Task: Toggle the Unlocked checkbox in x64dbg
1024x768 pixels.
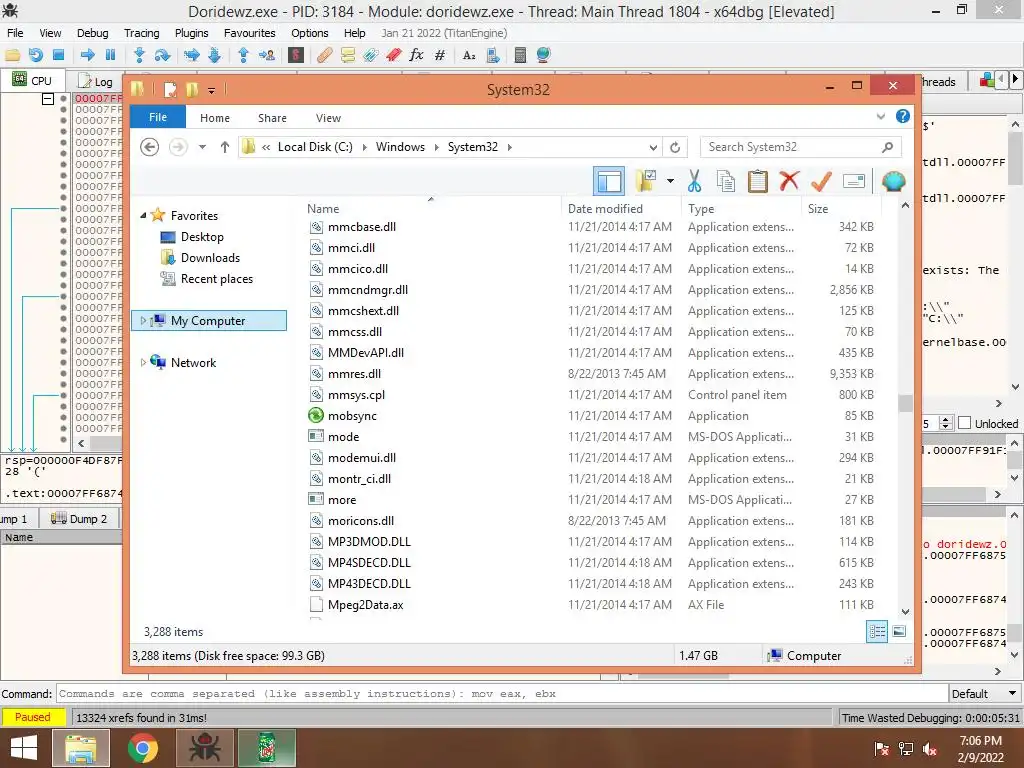Action: (965, 423)
